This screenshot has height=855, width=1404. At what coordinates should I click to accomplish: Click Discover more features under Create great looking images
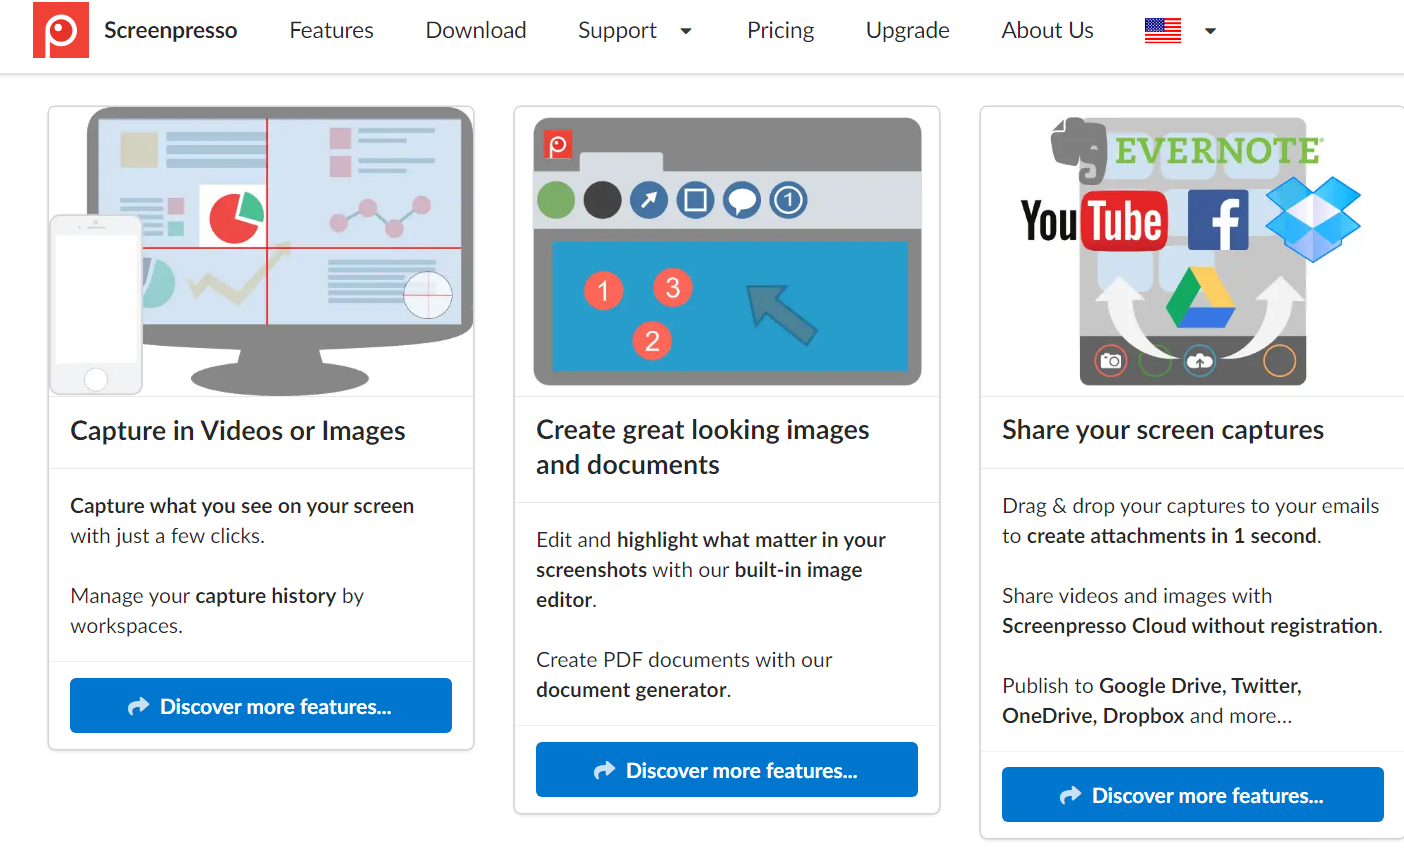pos(727,770)
